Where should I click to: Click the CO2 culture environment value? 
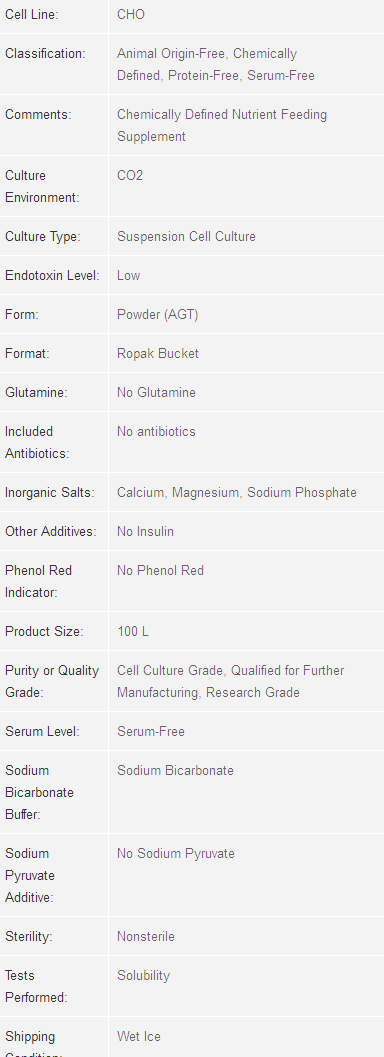click(x=130, y=175)
